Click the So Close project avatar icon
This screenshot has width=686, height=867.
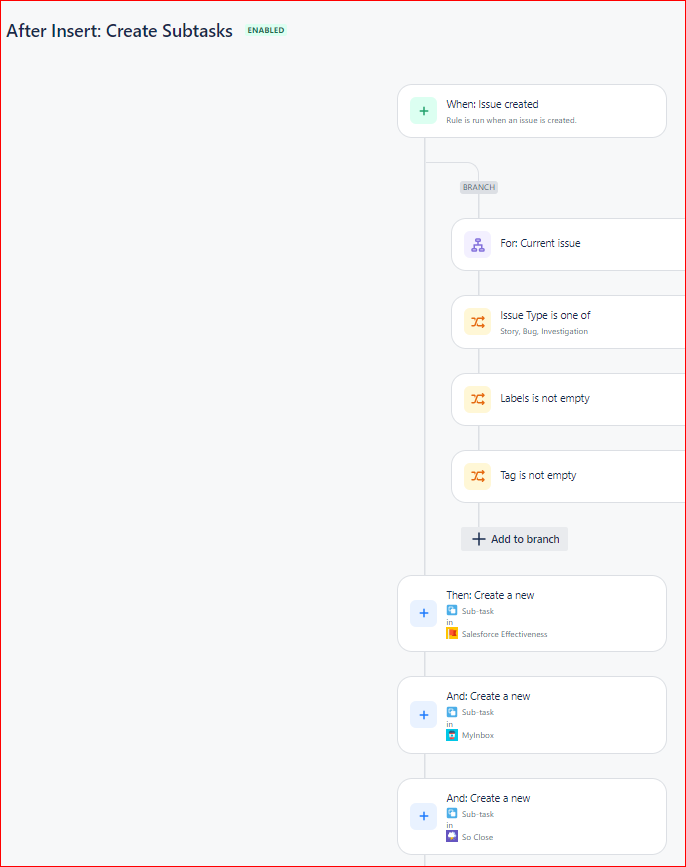point(452,836)
